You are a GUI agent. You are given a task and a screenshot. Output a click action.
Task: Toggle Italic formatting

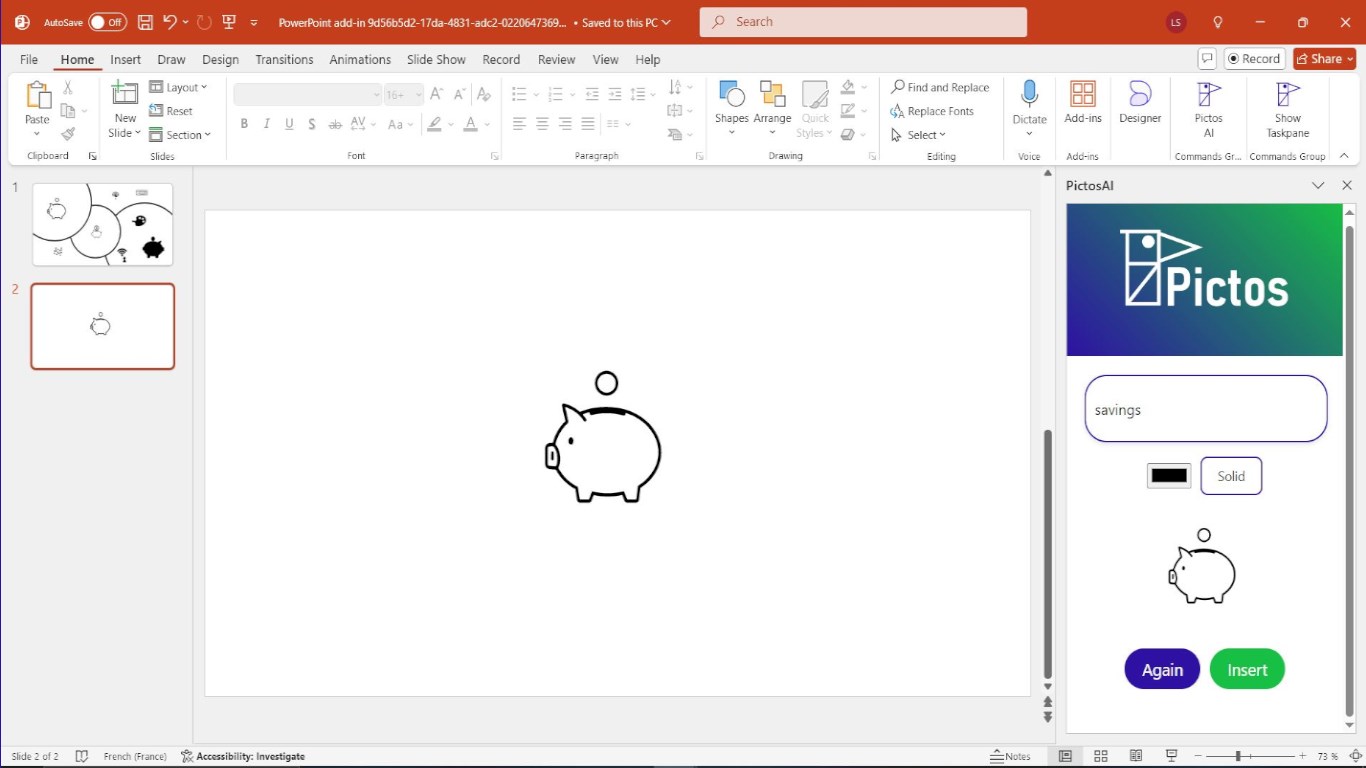pyautogui.click(x=267, y=125)
